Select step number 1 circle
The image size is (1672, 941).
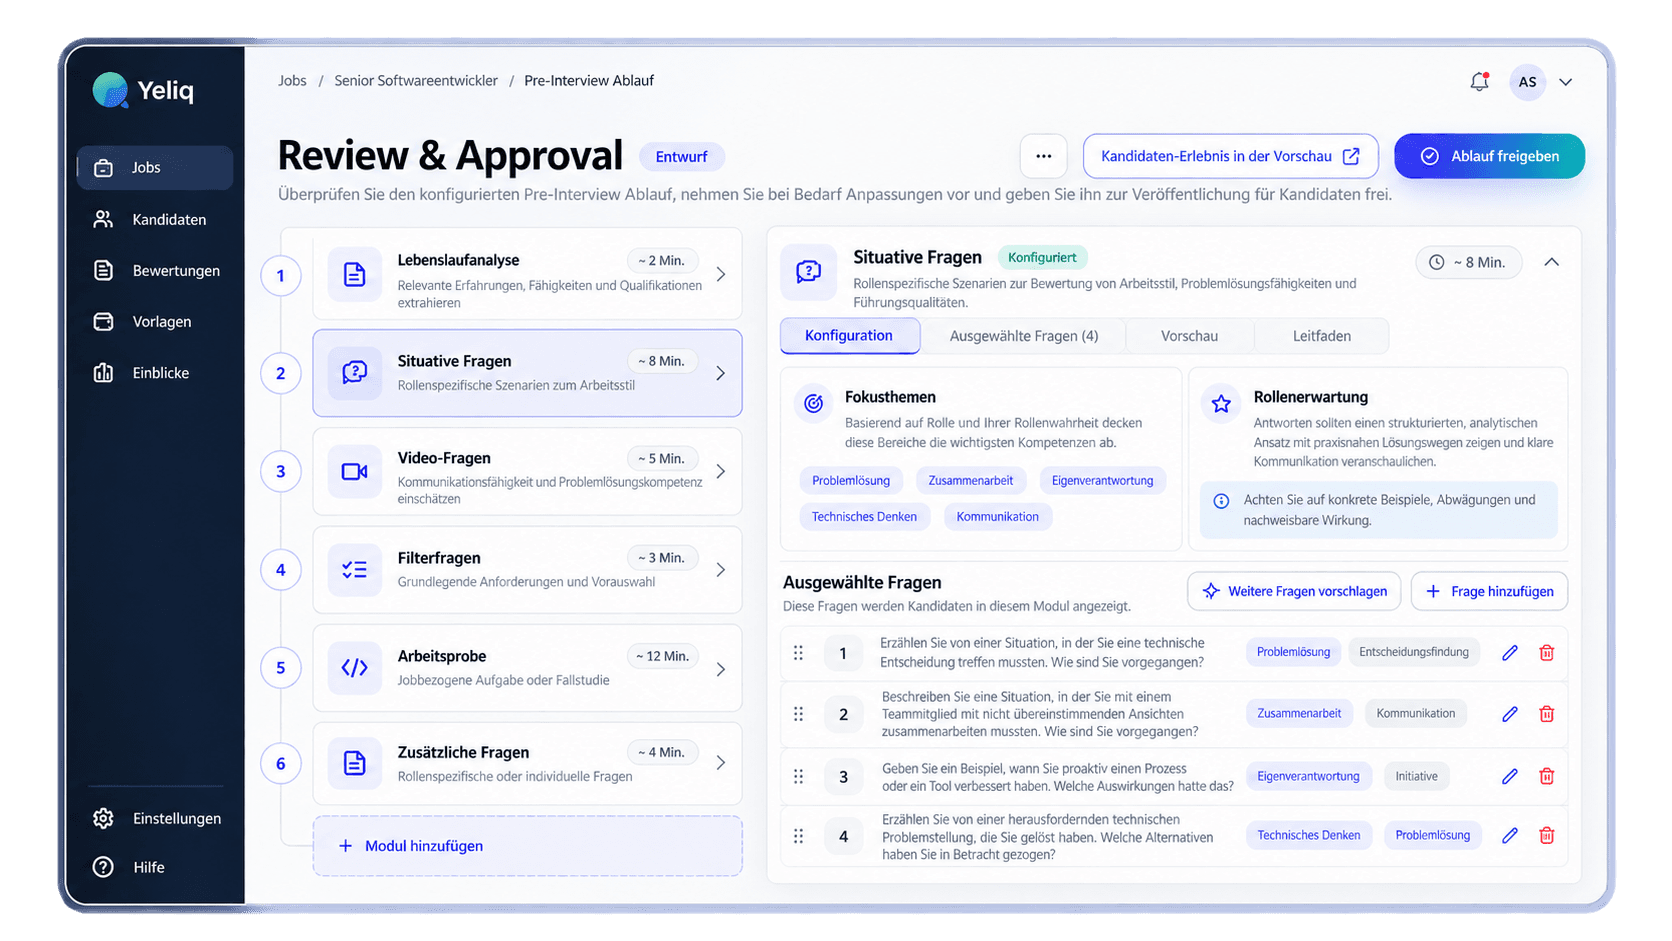pos(281,276)
